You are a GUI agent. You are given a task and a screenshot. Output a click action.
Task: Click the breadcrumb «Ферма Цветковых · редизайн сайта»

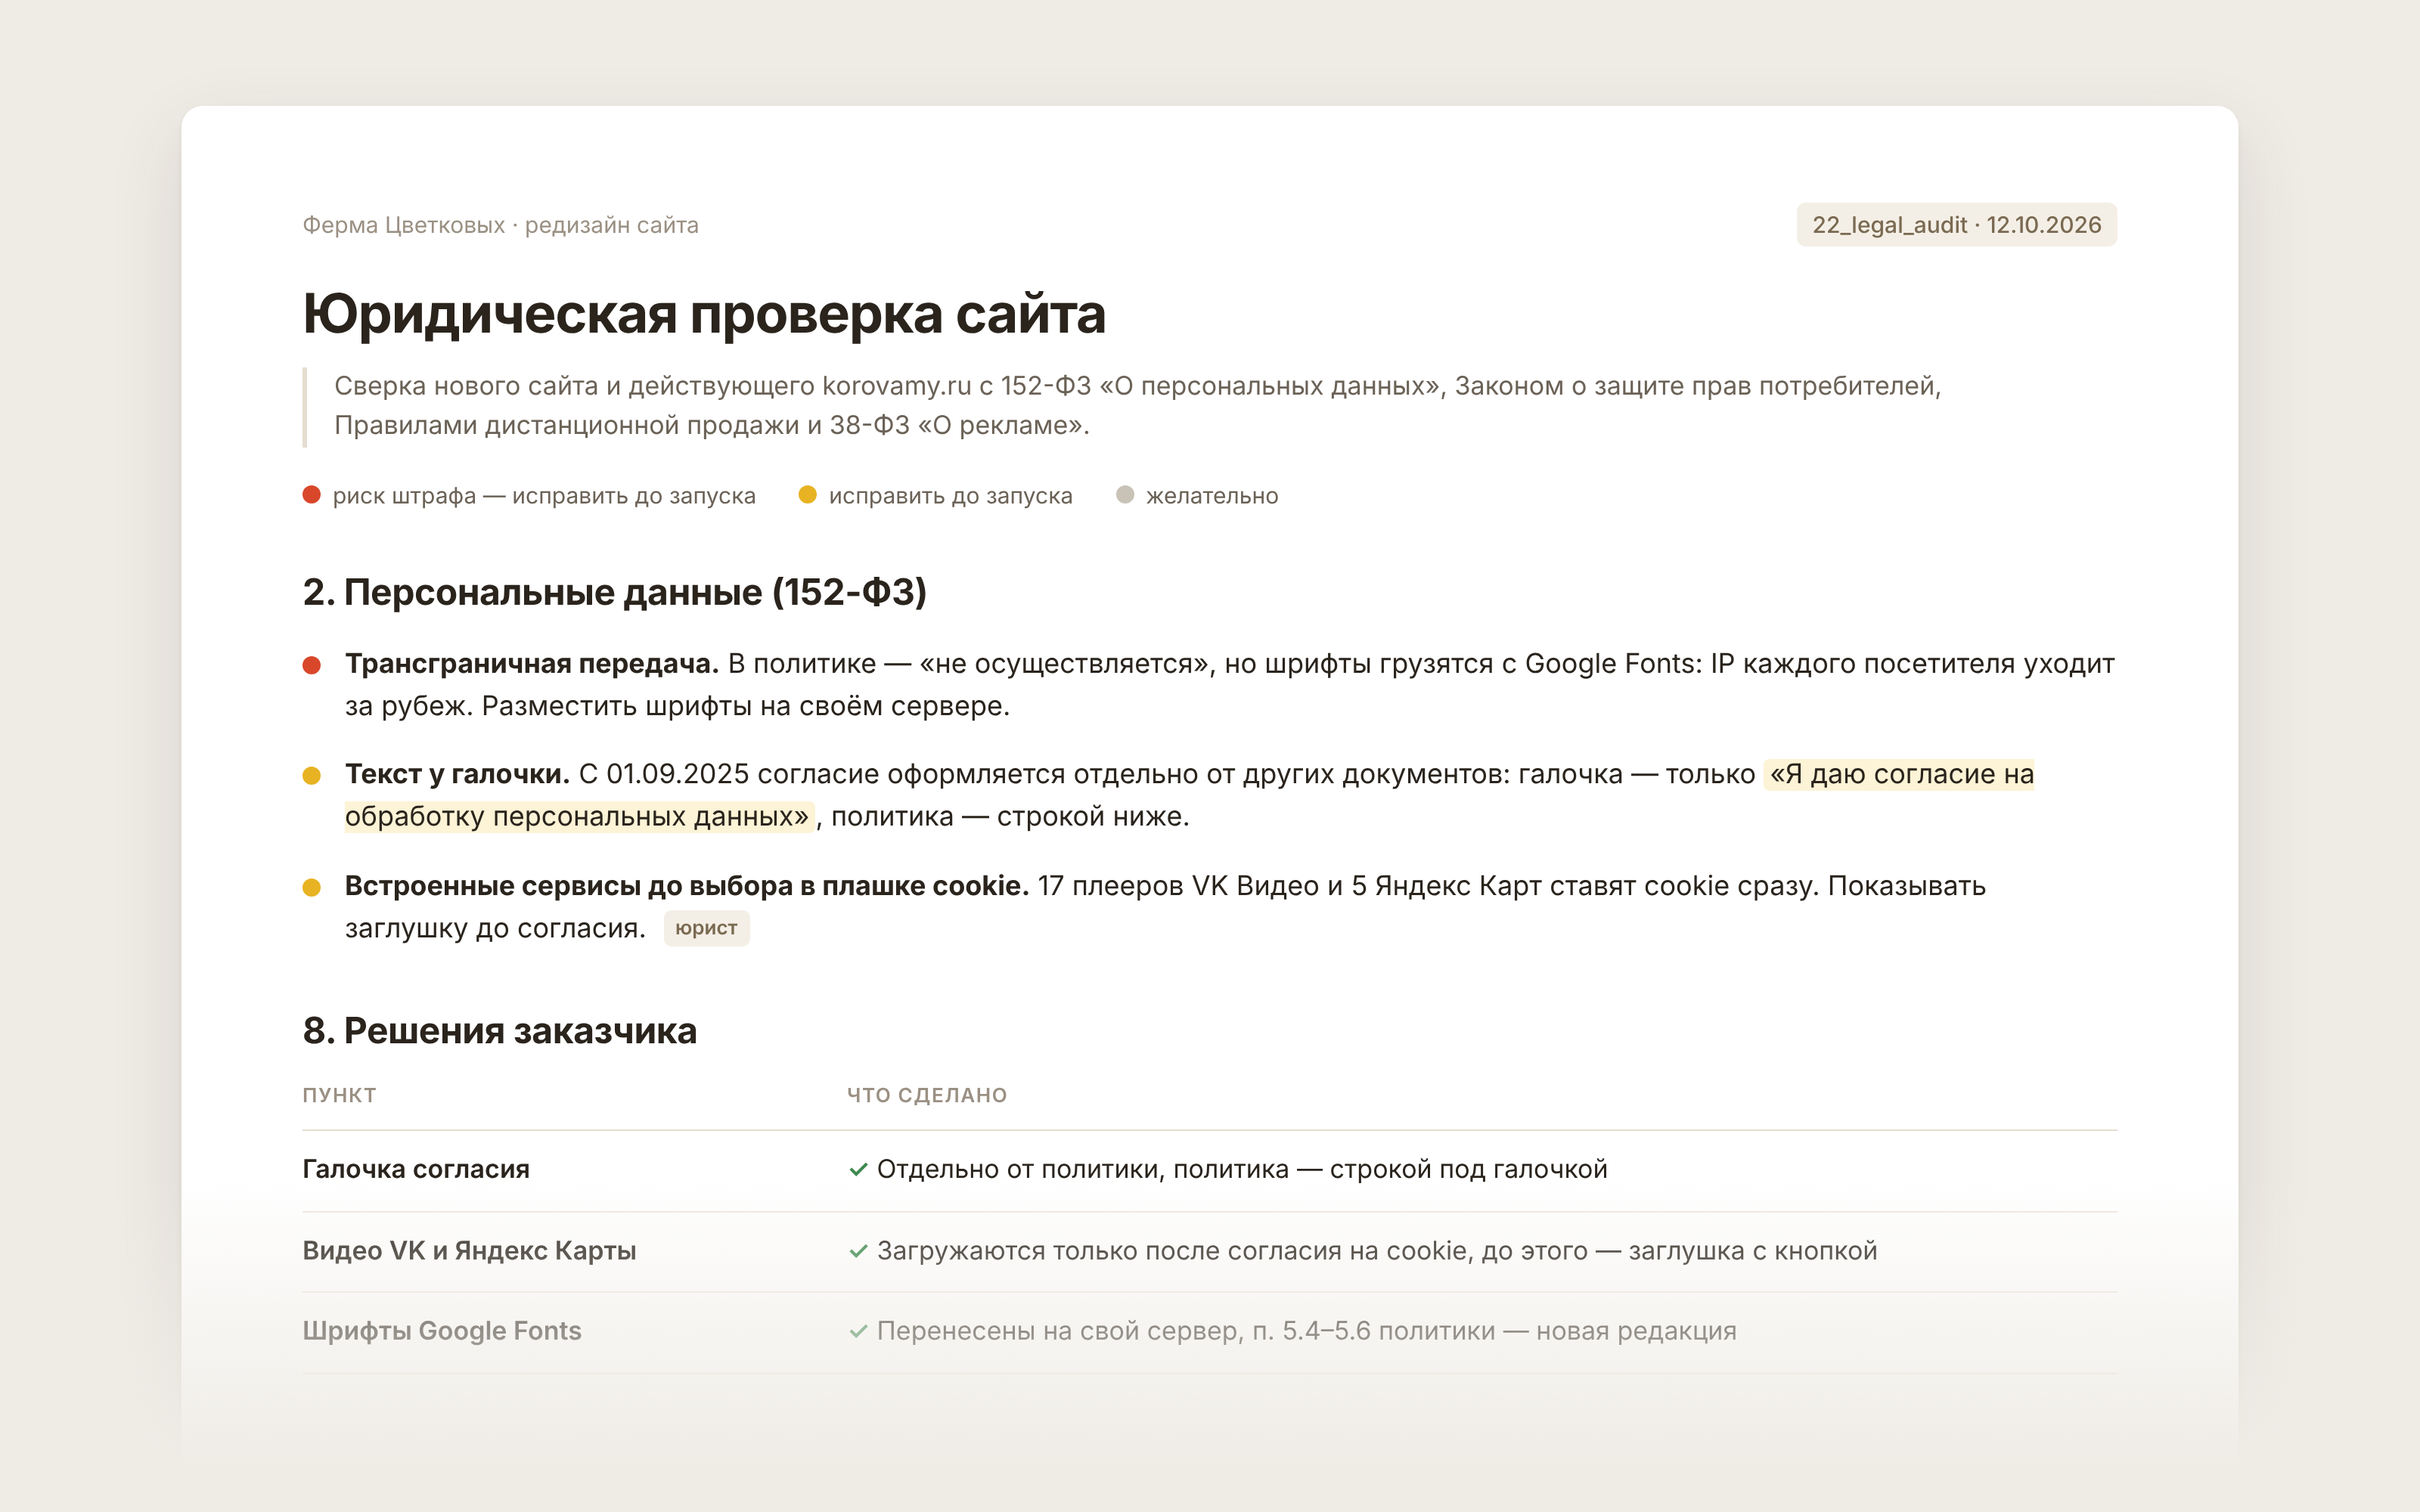[500, 225]
